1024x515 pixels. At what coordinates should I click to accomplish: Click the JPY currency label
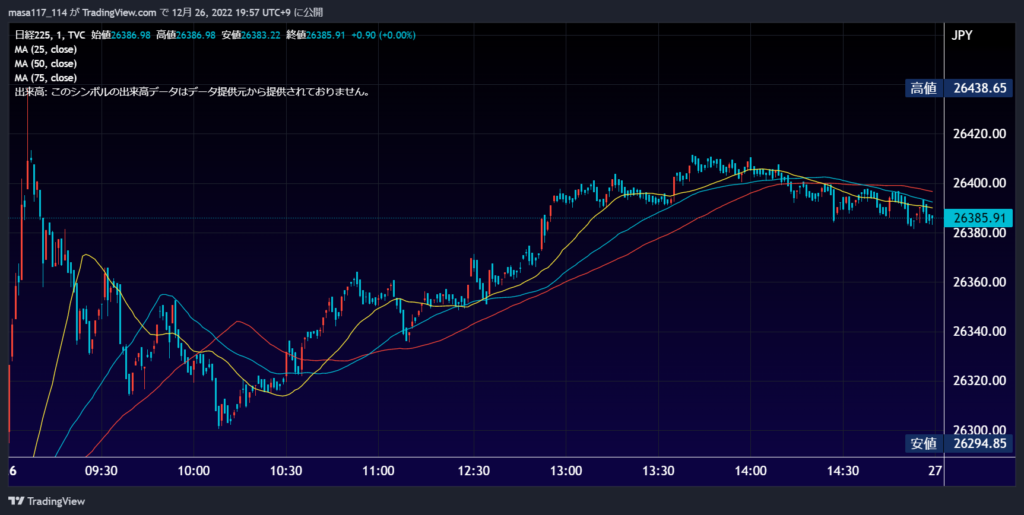(962, 35)
